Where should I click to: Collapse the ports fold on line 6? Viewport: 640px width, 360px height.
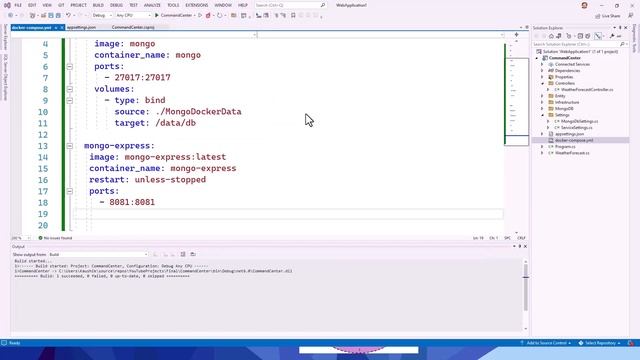[70, 67]
